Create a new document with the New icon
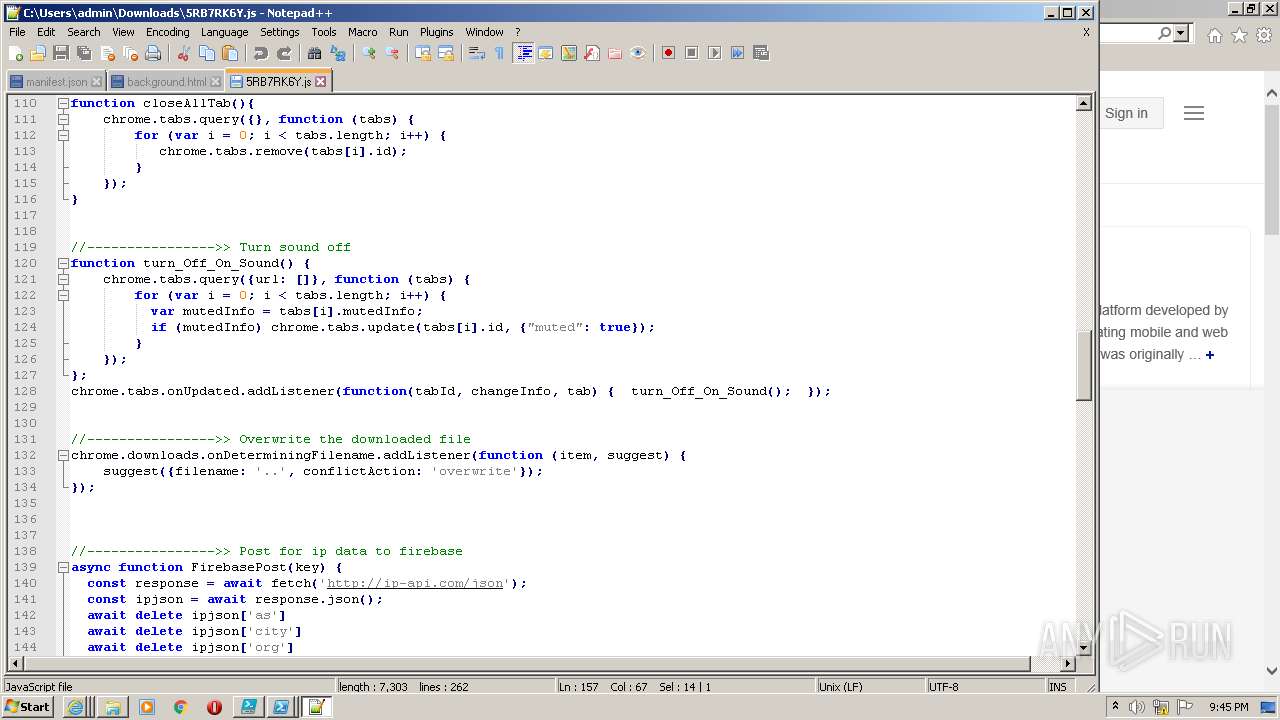1280x720 pixels. [16, 53]
